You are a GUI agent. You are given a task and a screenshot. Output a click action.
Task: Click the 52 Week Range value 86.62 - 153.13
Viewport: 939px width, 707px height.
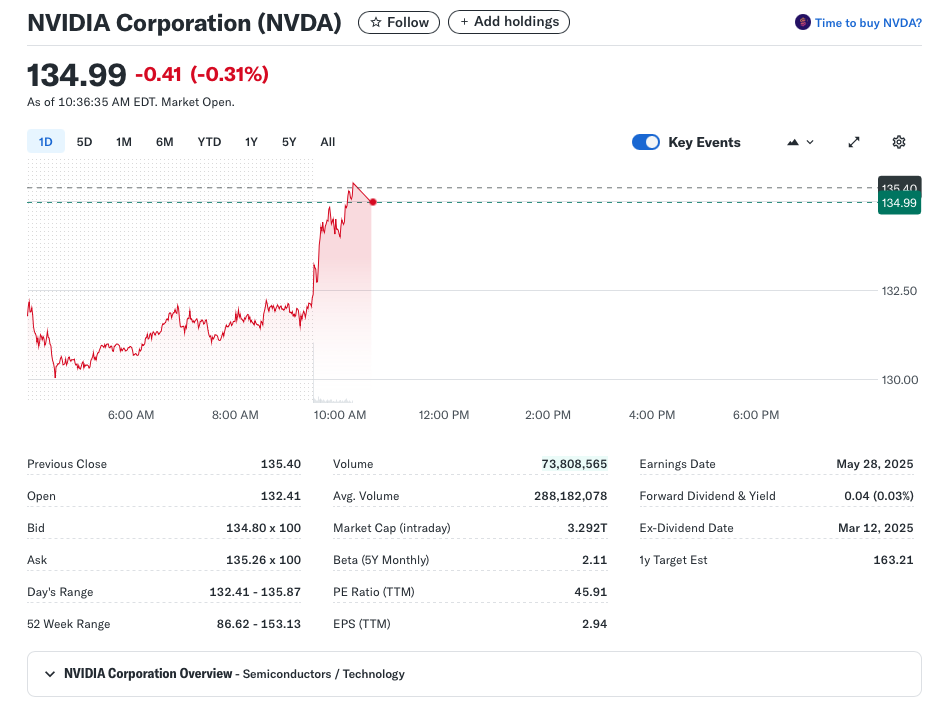pos(259,624)
